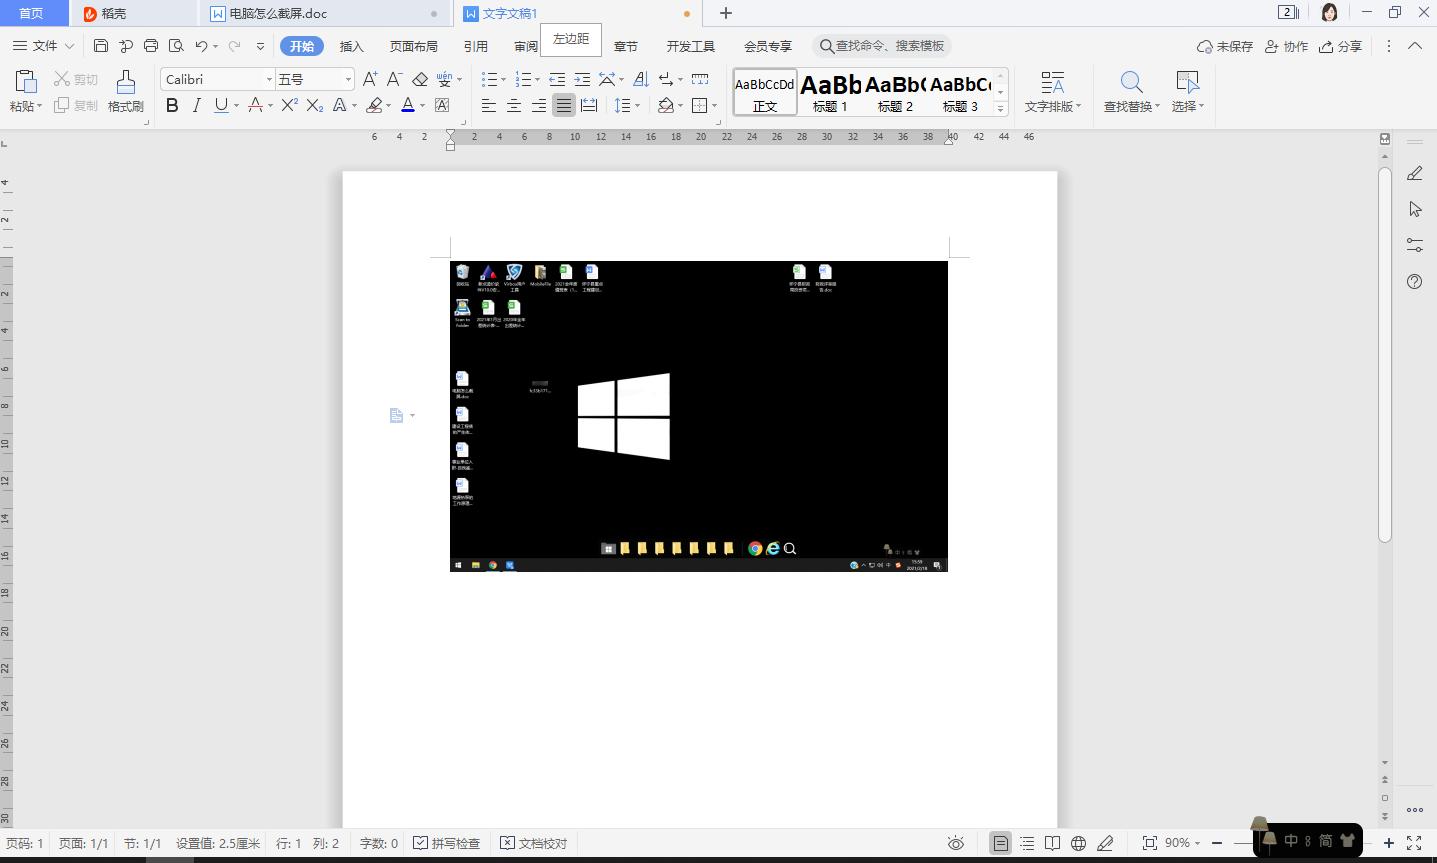1437x863 pixels.
Task: Click the clear formatting eraser icon
Action: 420,79
